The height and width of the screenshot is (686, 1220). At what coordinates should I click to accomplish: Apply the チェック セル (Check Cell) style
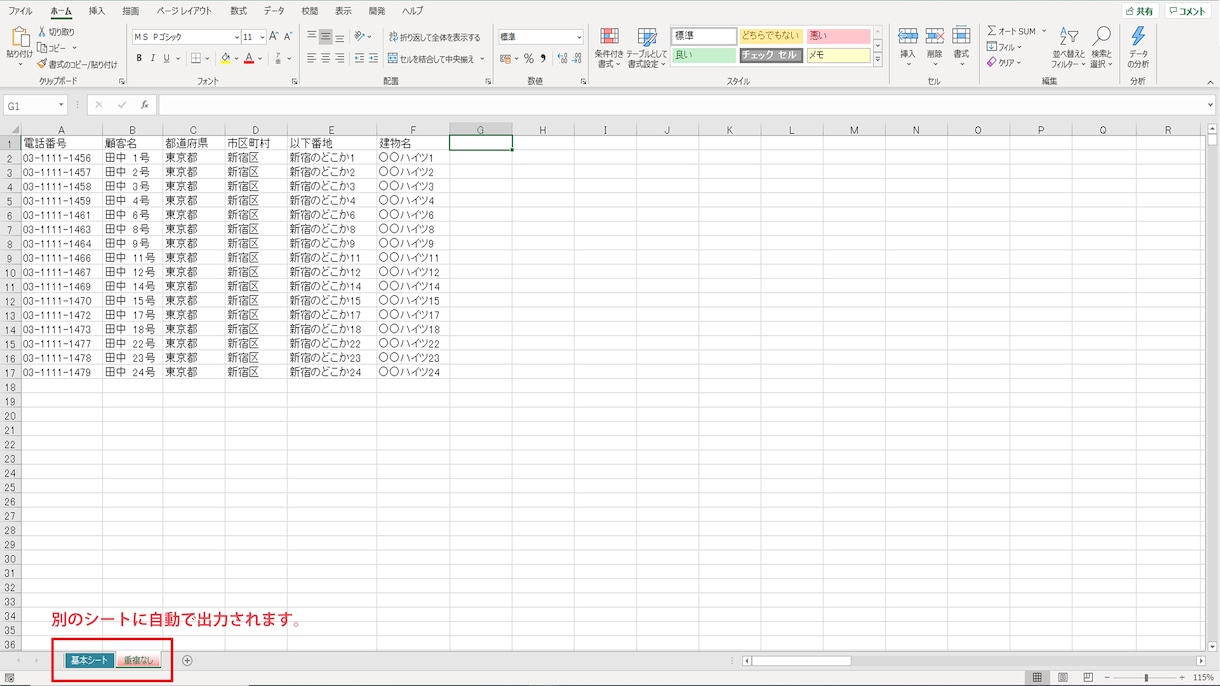click(771, 56)
